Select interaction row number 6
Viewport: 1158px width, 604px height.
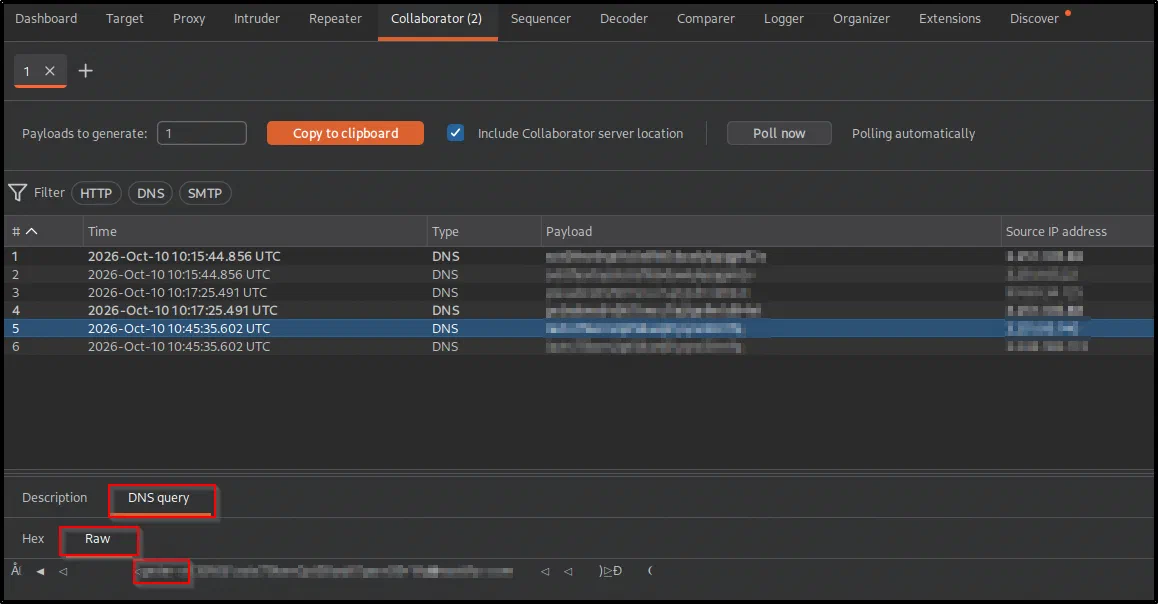pos(579,346)
